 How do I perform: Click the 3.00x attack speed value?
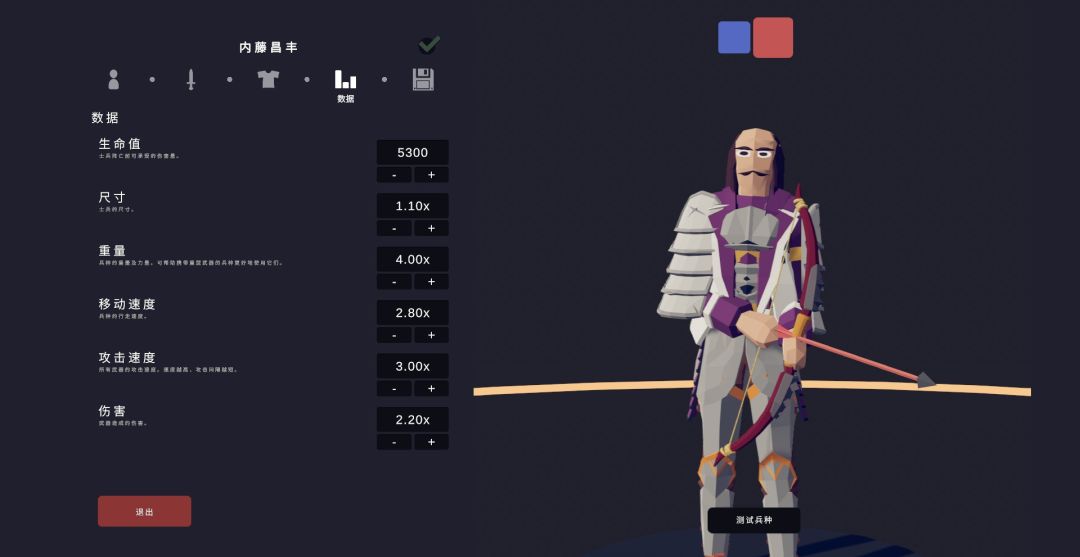[x=413, y=366]
